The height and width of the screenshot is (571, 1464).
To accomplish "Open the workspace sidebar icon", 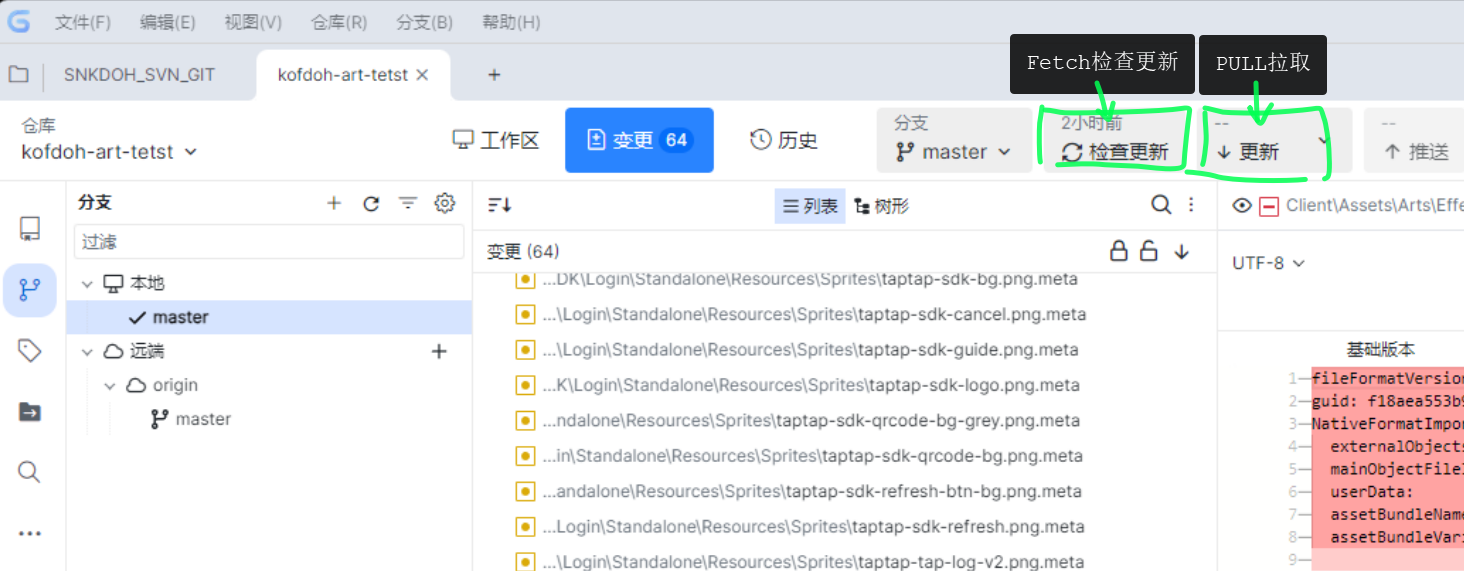I will pyautogui.click(x=30, y=229).
